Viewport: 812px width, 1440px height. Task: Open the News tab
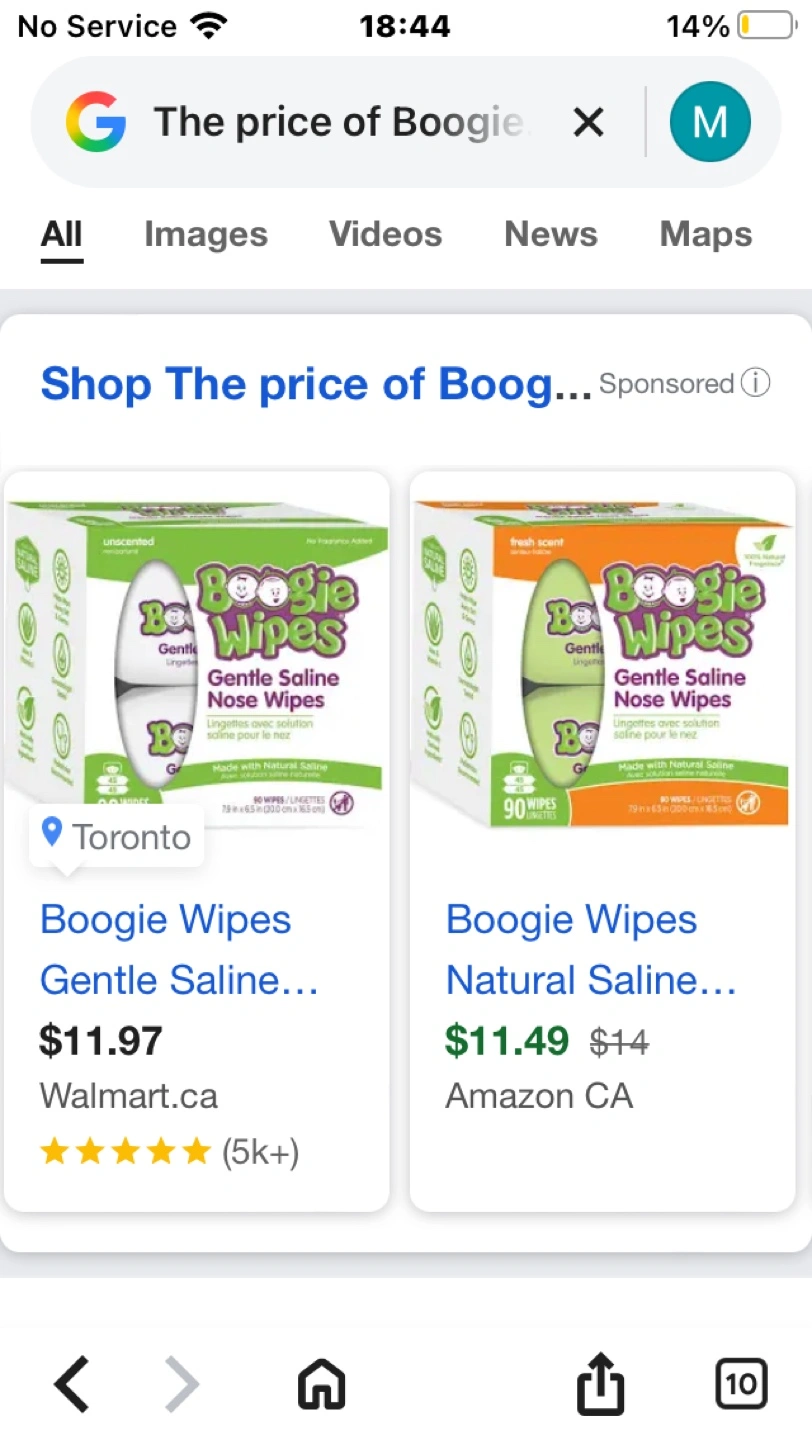pos(551,234)
